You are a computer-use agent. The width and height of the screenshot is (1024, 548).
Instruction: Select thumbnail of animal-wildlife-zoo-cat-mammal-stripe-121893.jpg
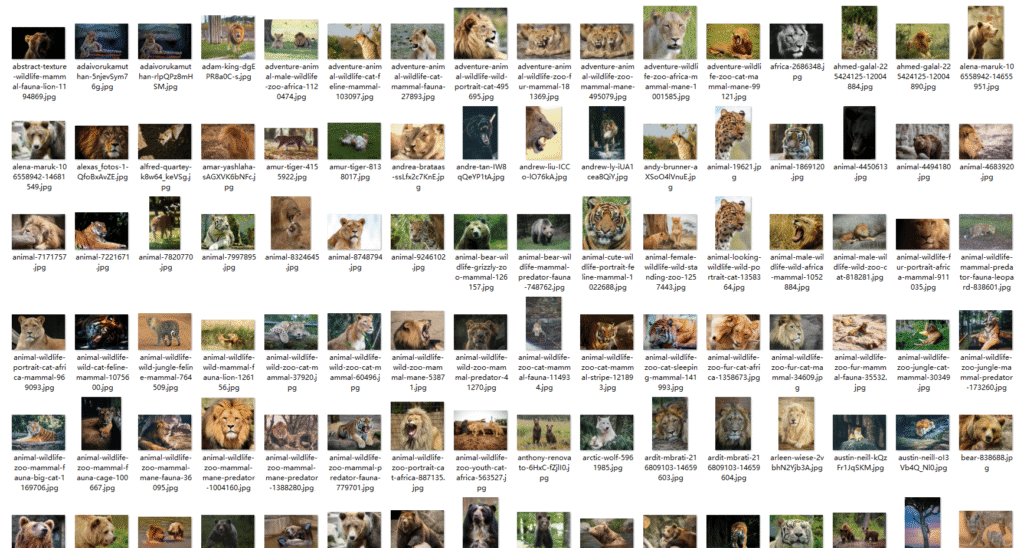click(607, 332)
